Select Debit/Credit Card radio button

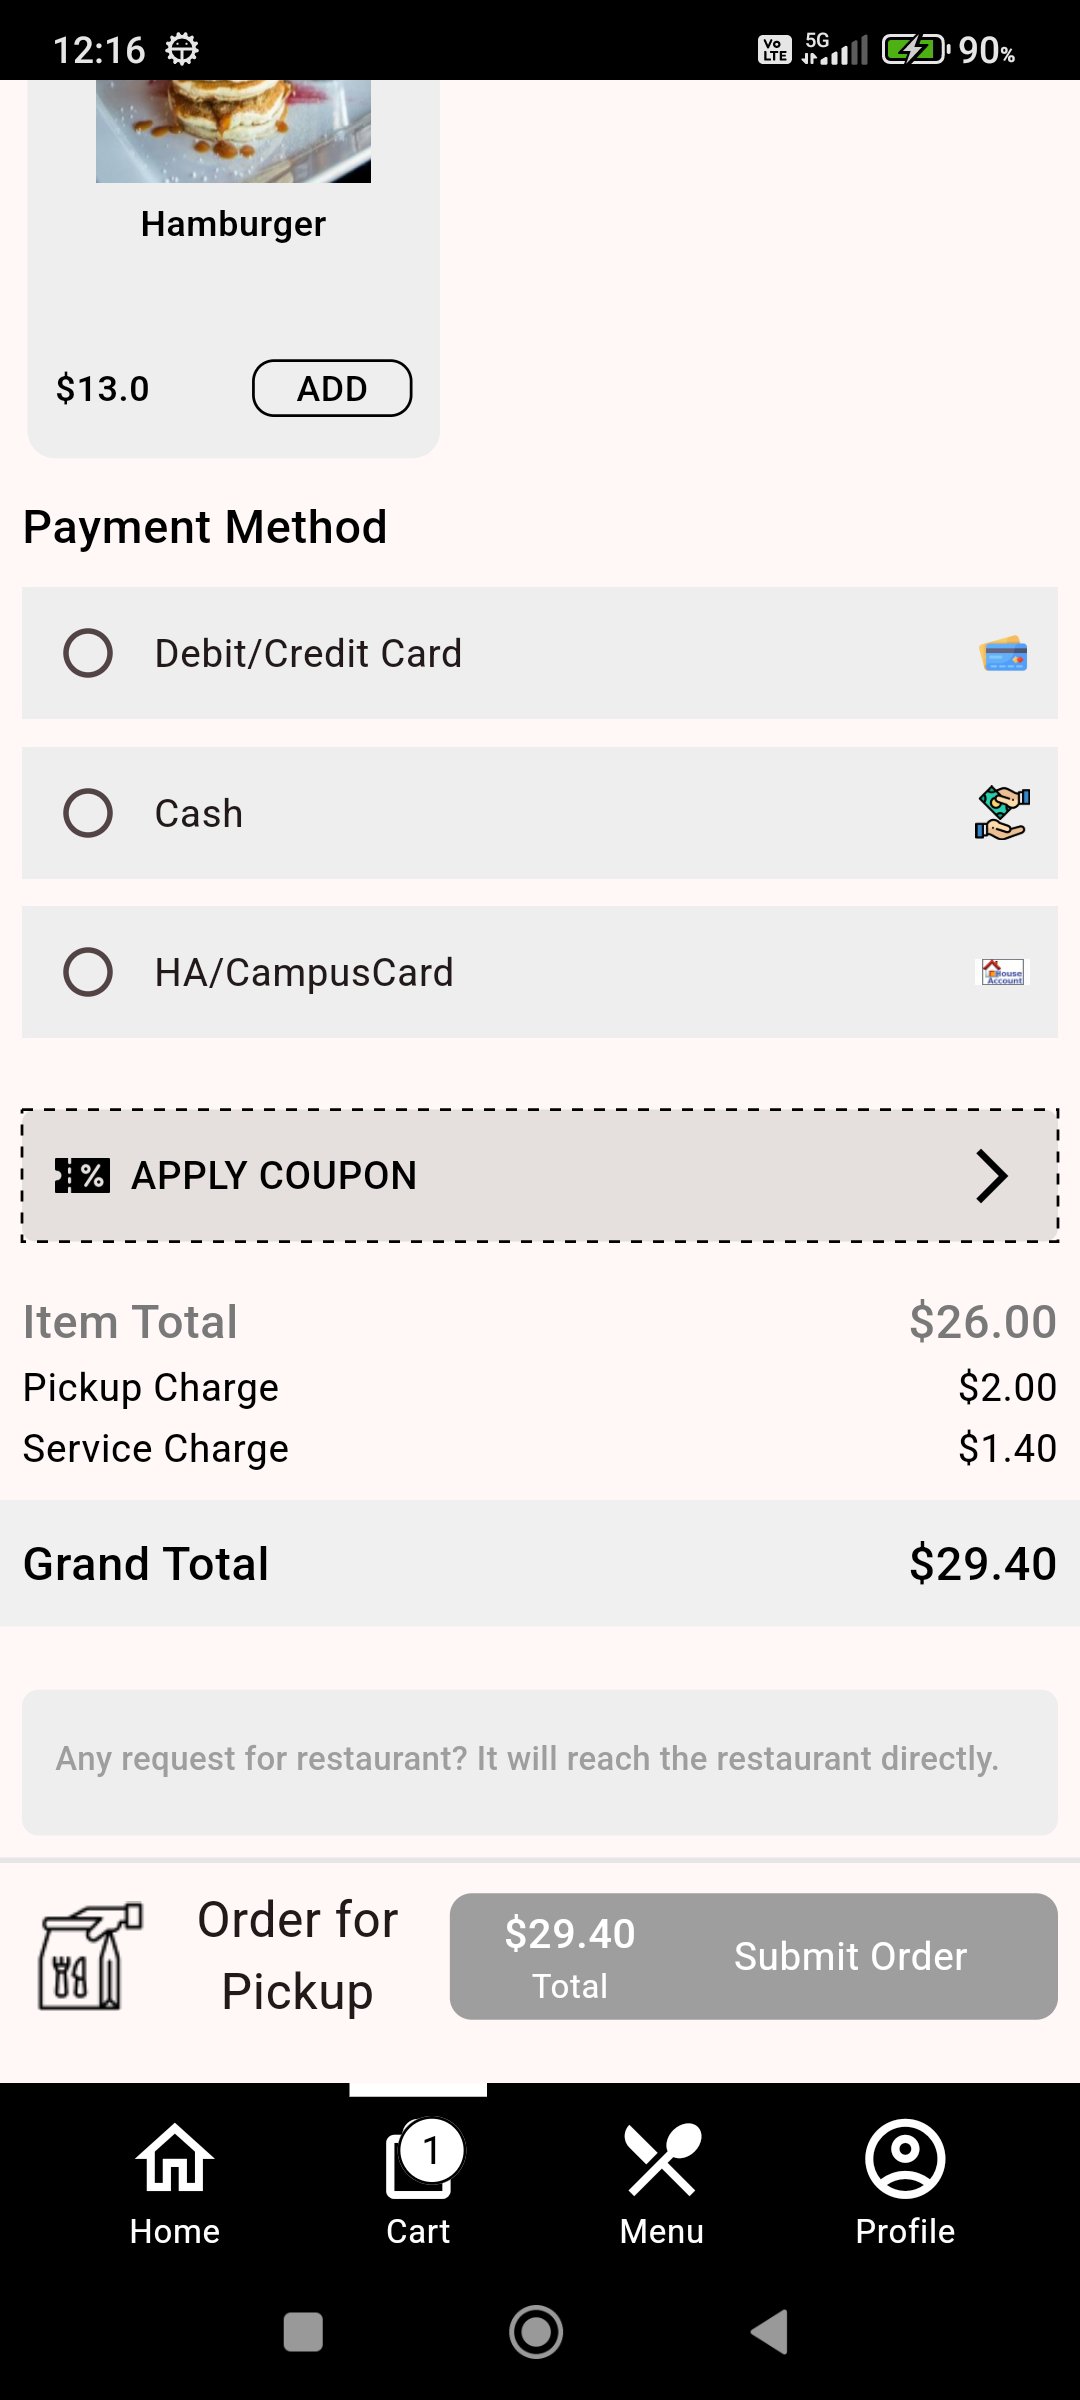pos(88,653)
